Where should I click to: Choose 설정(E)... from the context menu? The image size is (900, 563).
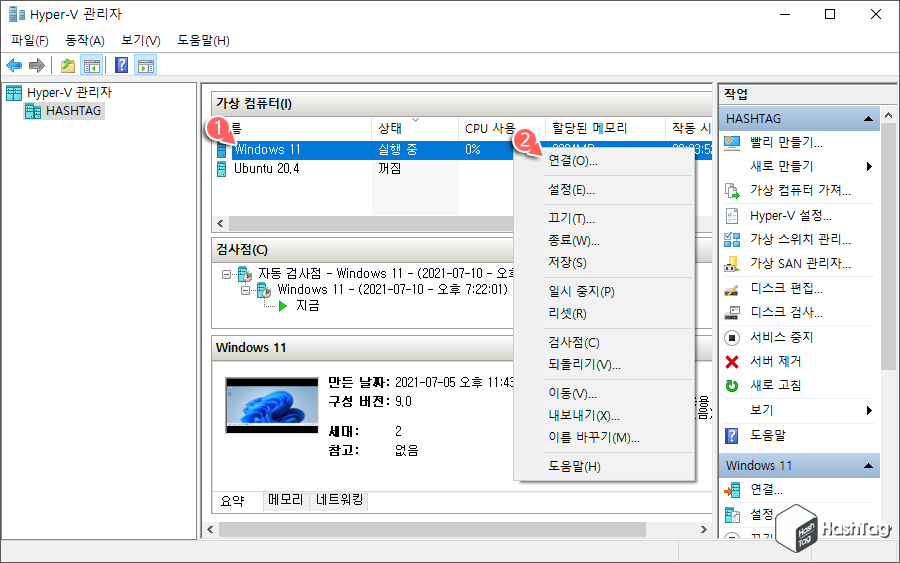[x=604, y=189]
